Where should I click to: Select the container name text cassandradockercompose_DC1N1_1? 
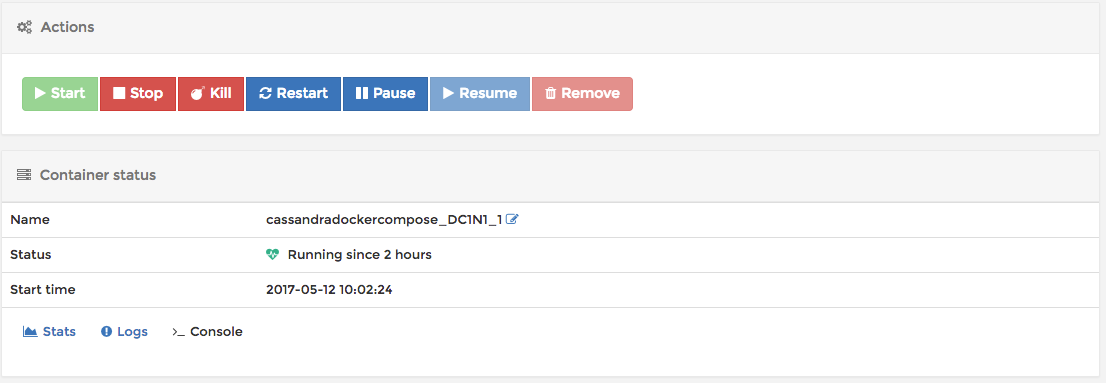click(x=384, y=219)
